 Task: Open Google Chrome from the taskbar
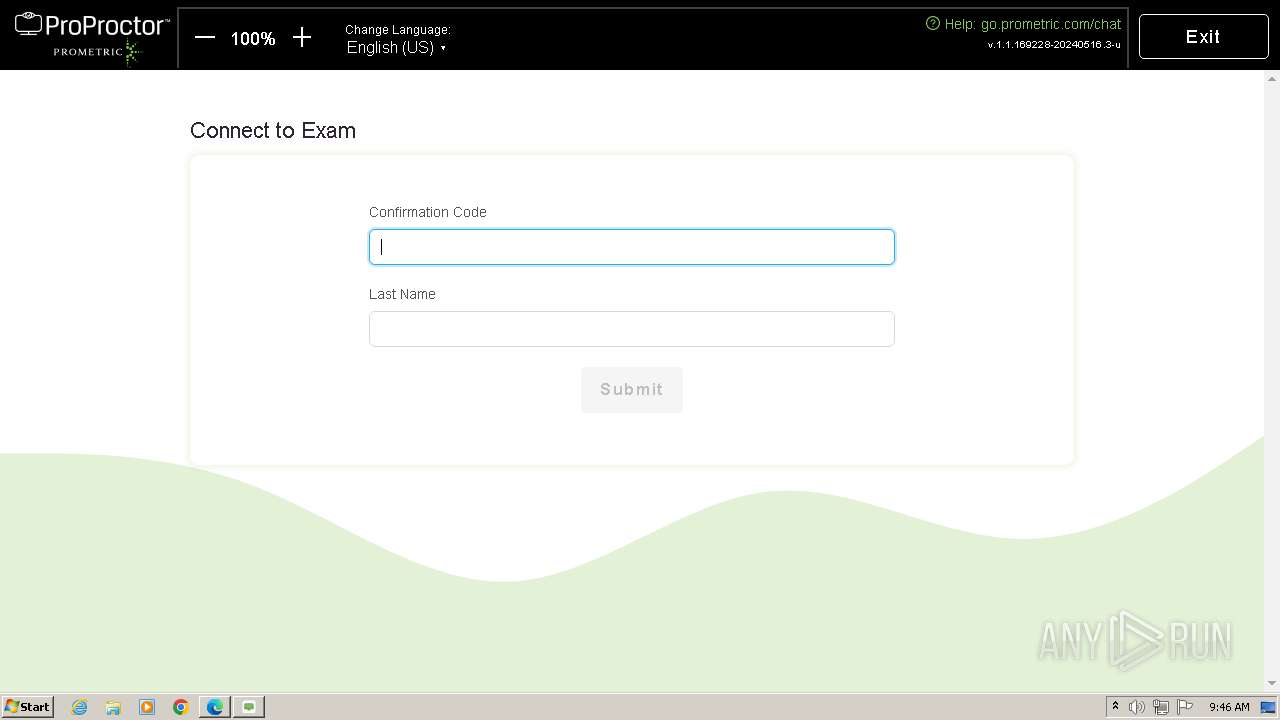tap(181, 707)
